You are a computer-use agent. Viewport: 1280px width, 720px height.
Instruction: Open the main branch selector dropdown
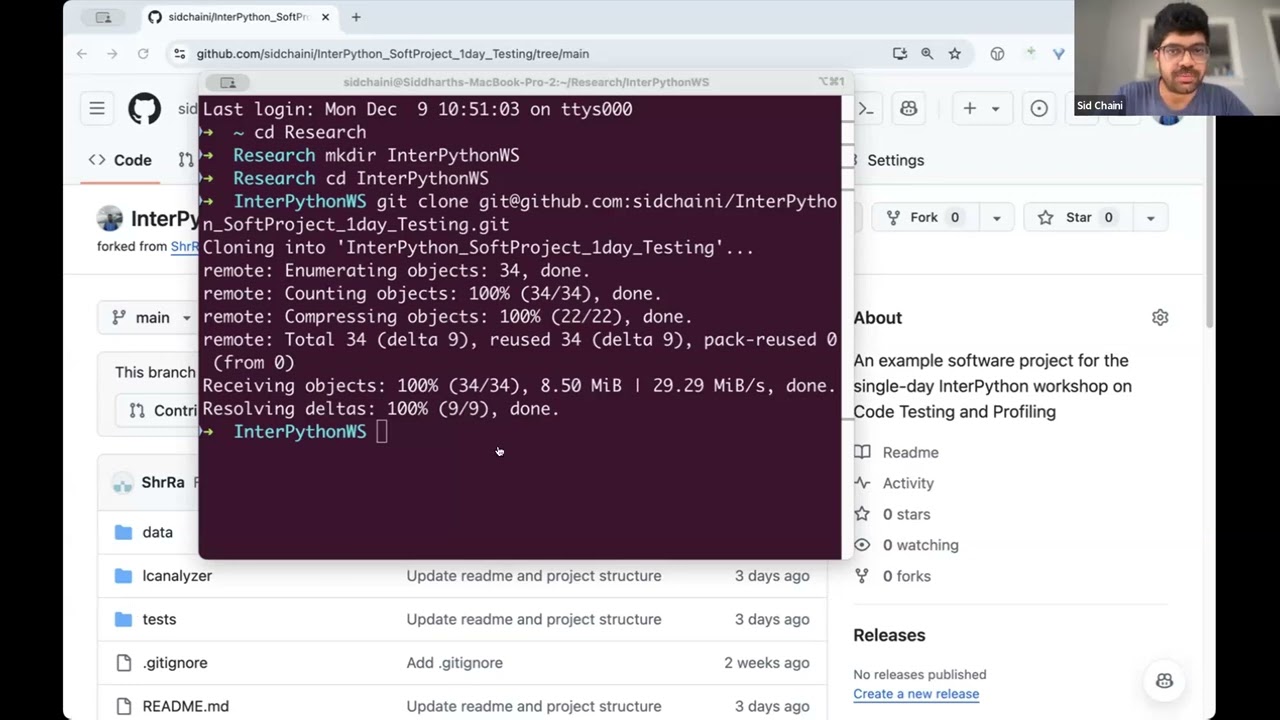[152, 317]
